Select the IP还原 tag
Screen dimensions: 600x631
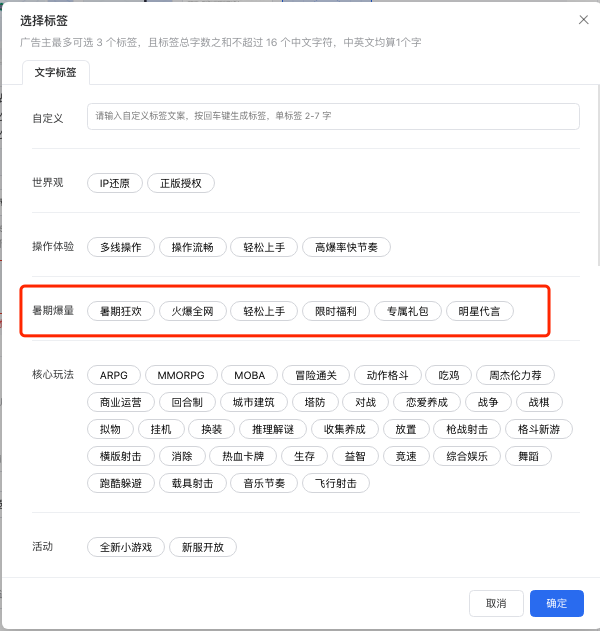[115, 183]
